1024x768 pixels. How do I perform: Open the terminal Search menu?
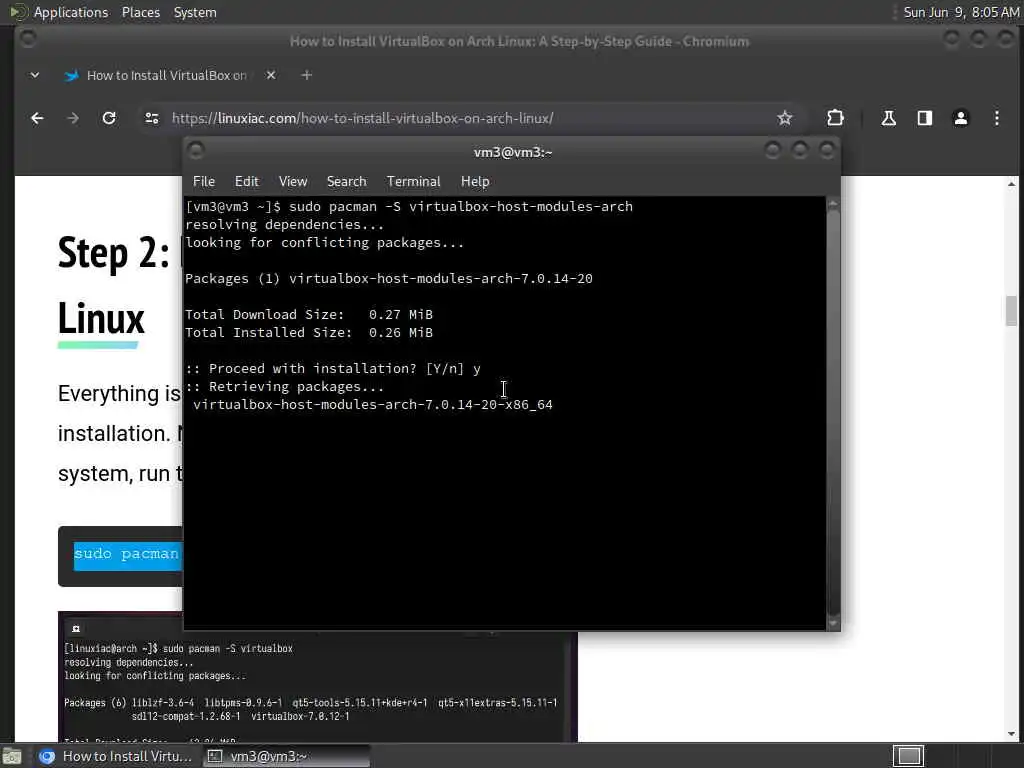[346, 182]
